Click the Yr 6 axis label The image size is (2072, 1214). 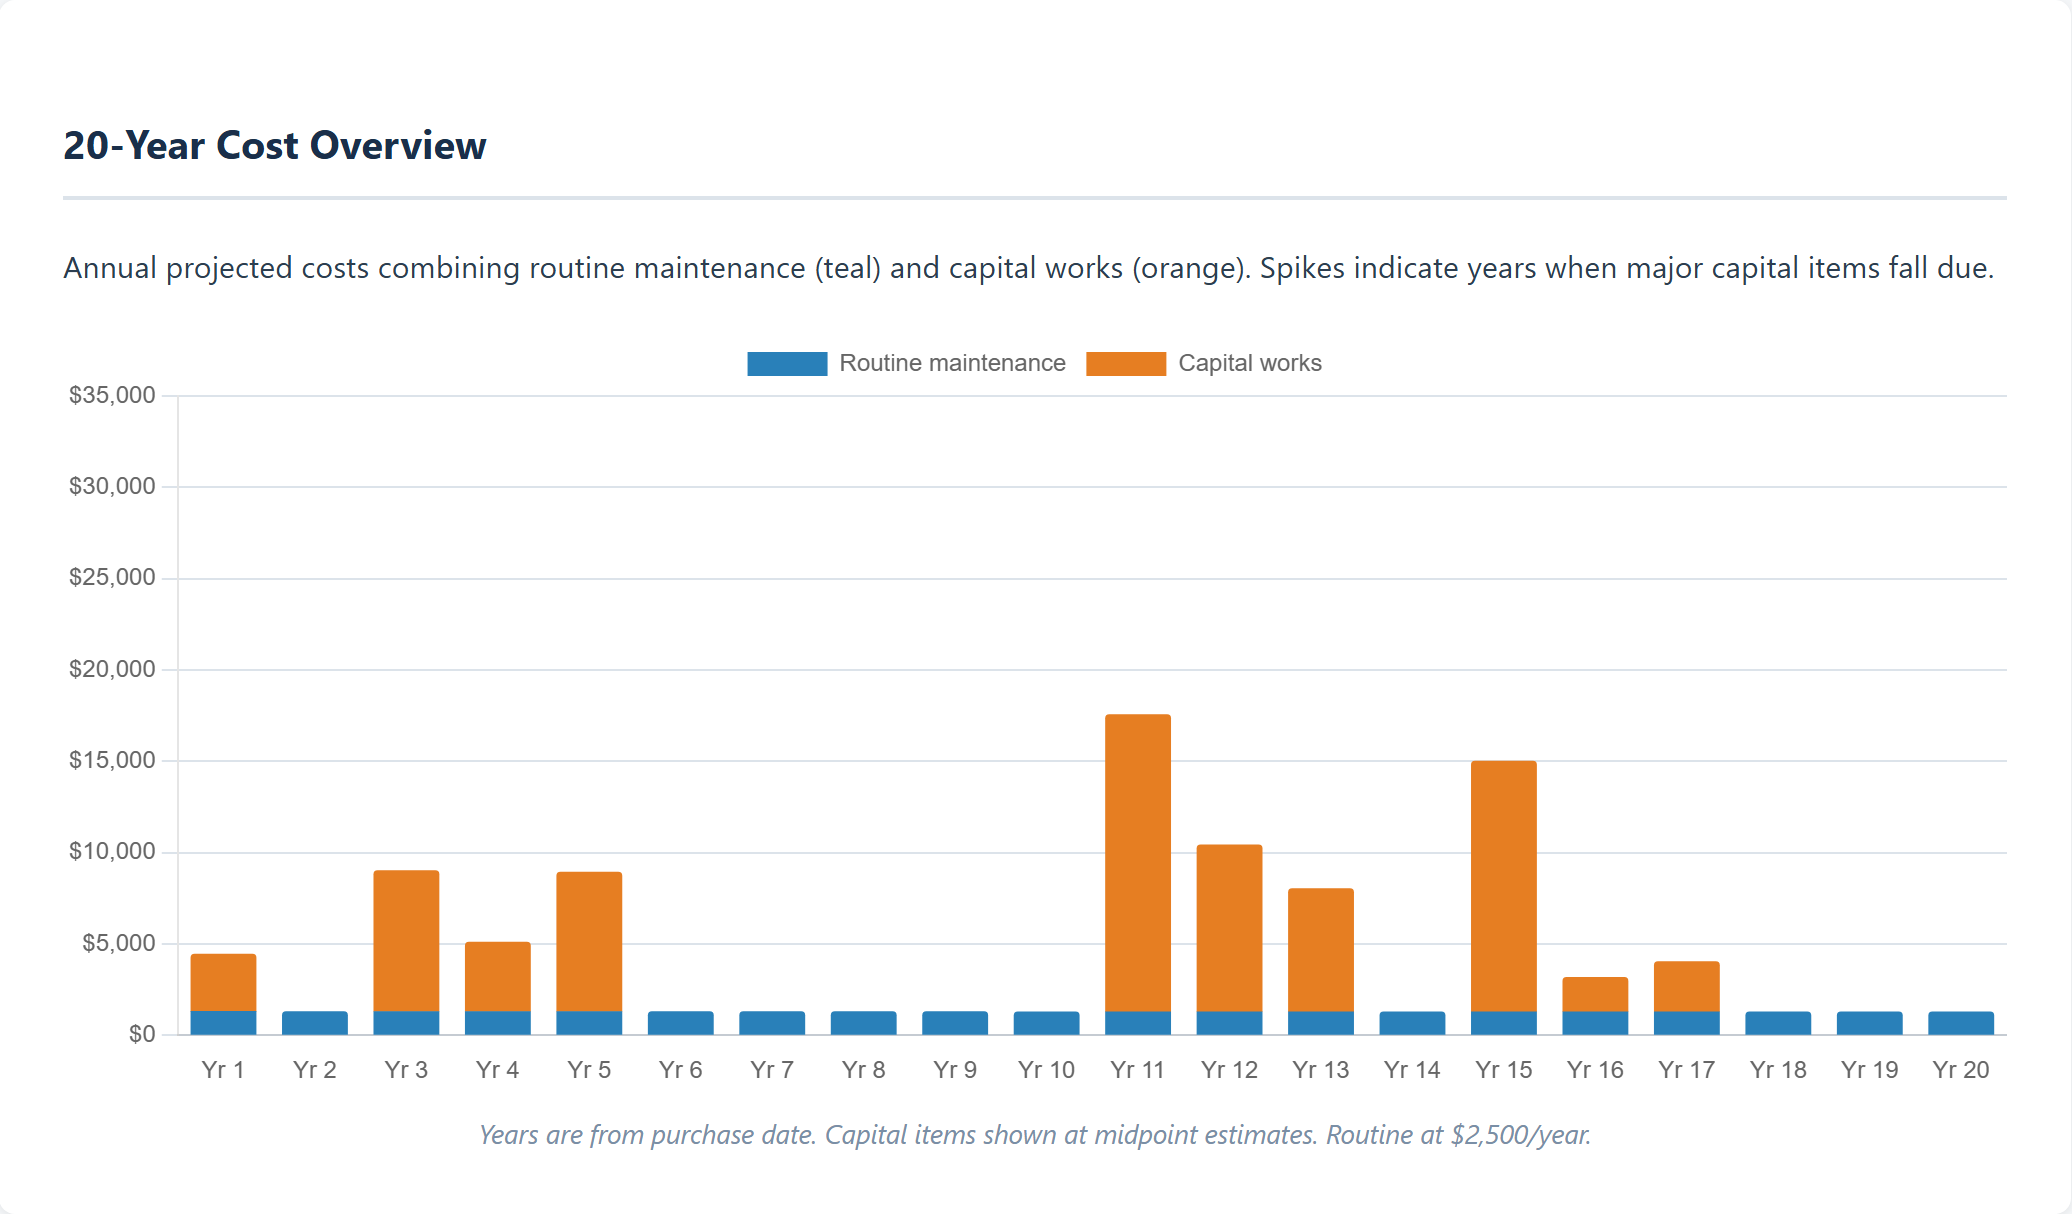[681, 1070]
